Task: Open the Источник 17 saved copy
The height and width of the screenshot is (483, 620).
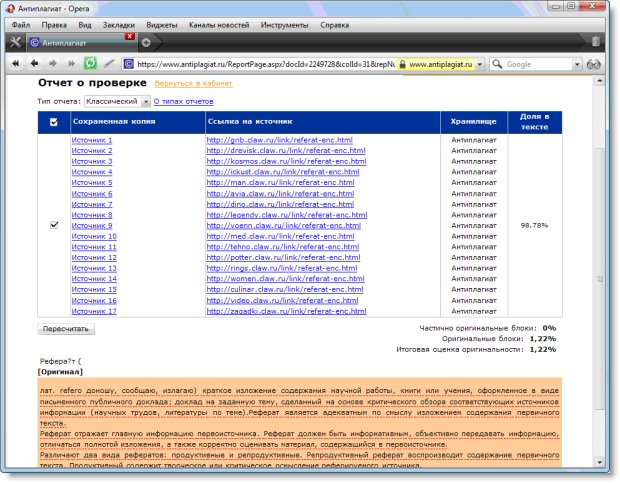Action: pos(94,311)
